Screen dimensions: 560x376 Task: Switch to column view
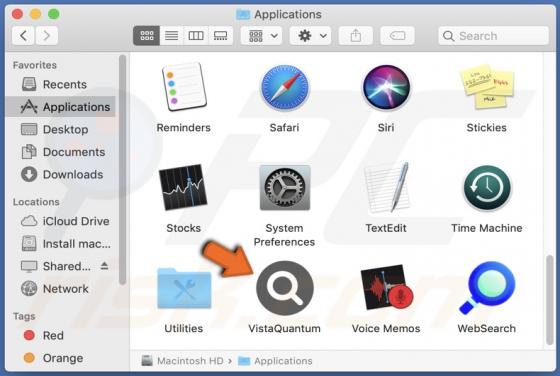[196, 36]
